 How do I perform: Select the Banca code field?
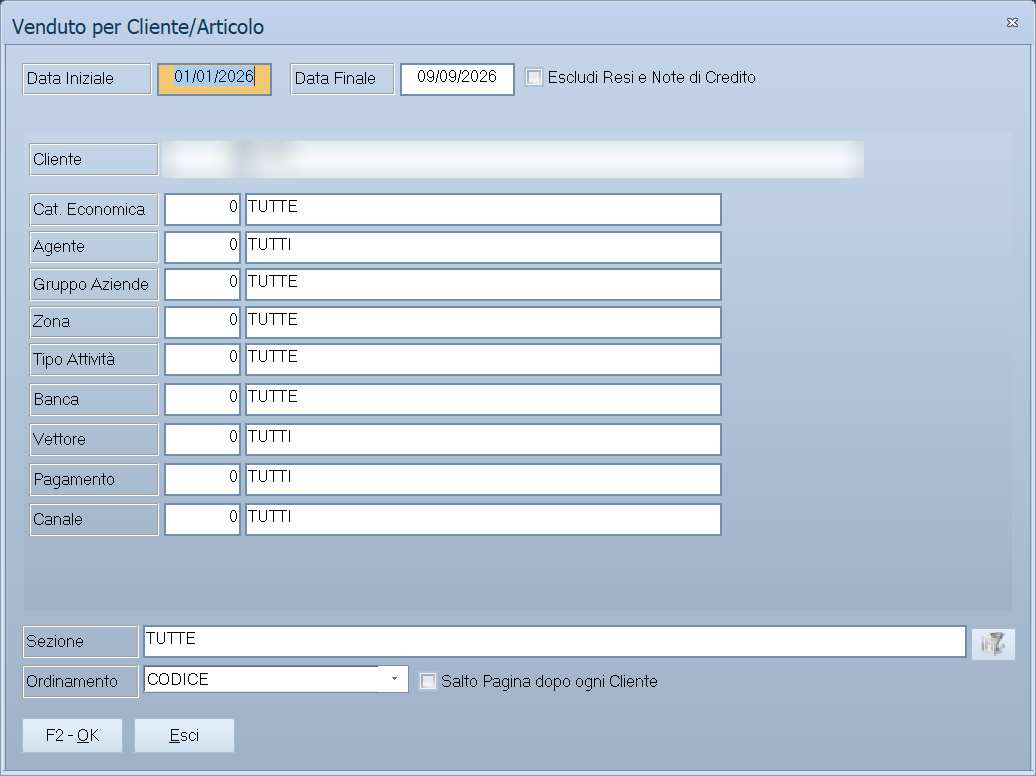[x=202, y=399]
